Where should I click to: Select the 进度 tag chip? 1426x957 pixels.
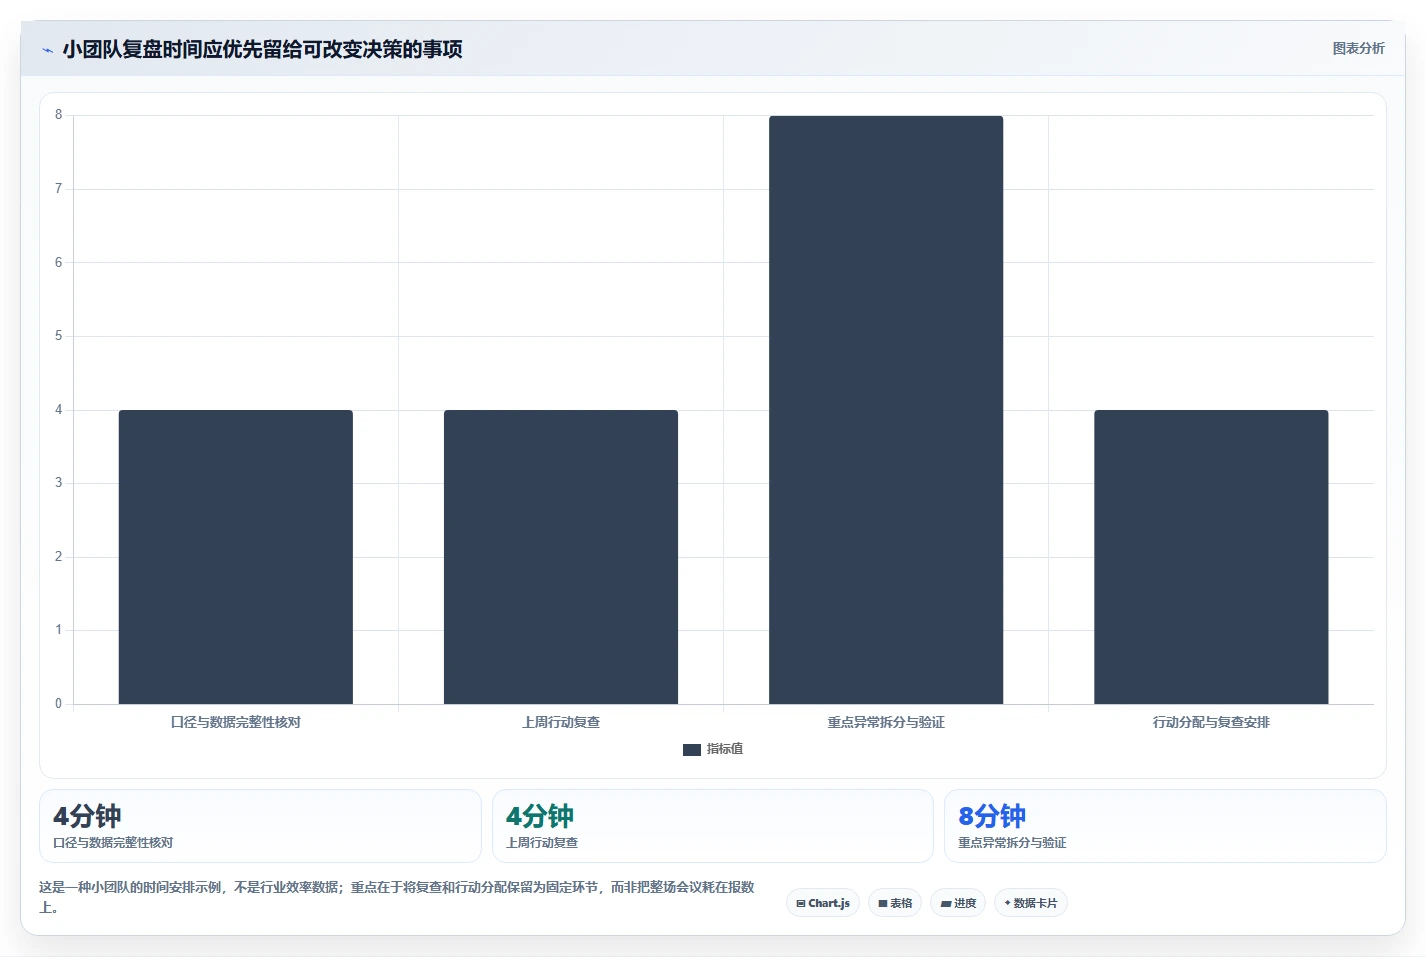tap(958, 903)
